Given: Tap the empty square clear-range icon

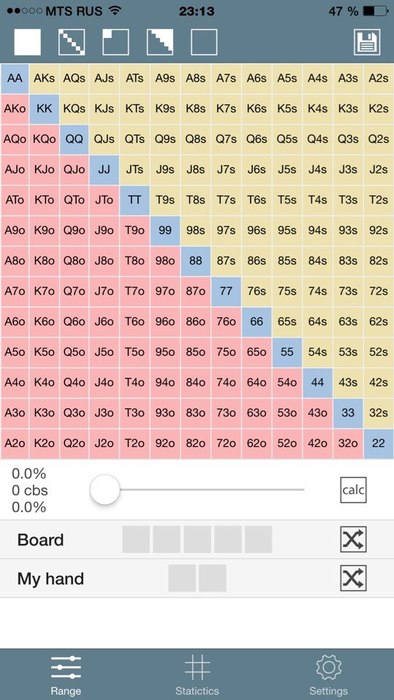Looking at the screenshot, I should click(204, 42).
